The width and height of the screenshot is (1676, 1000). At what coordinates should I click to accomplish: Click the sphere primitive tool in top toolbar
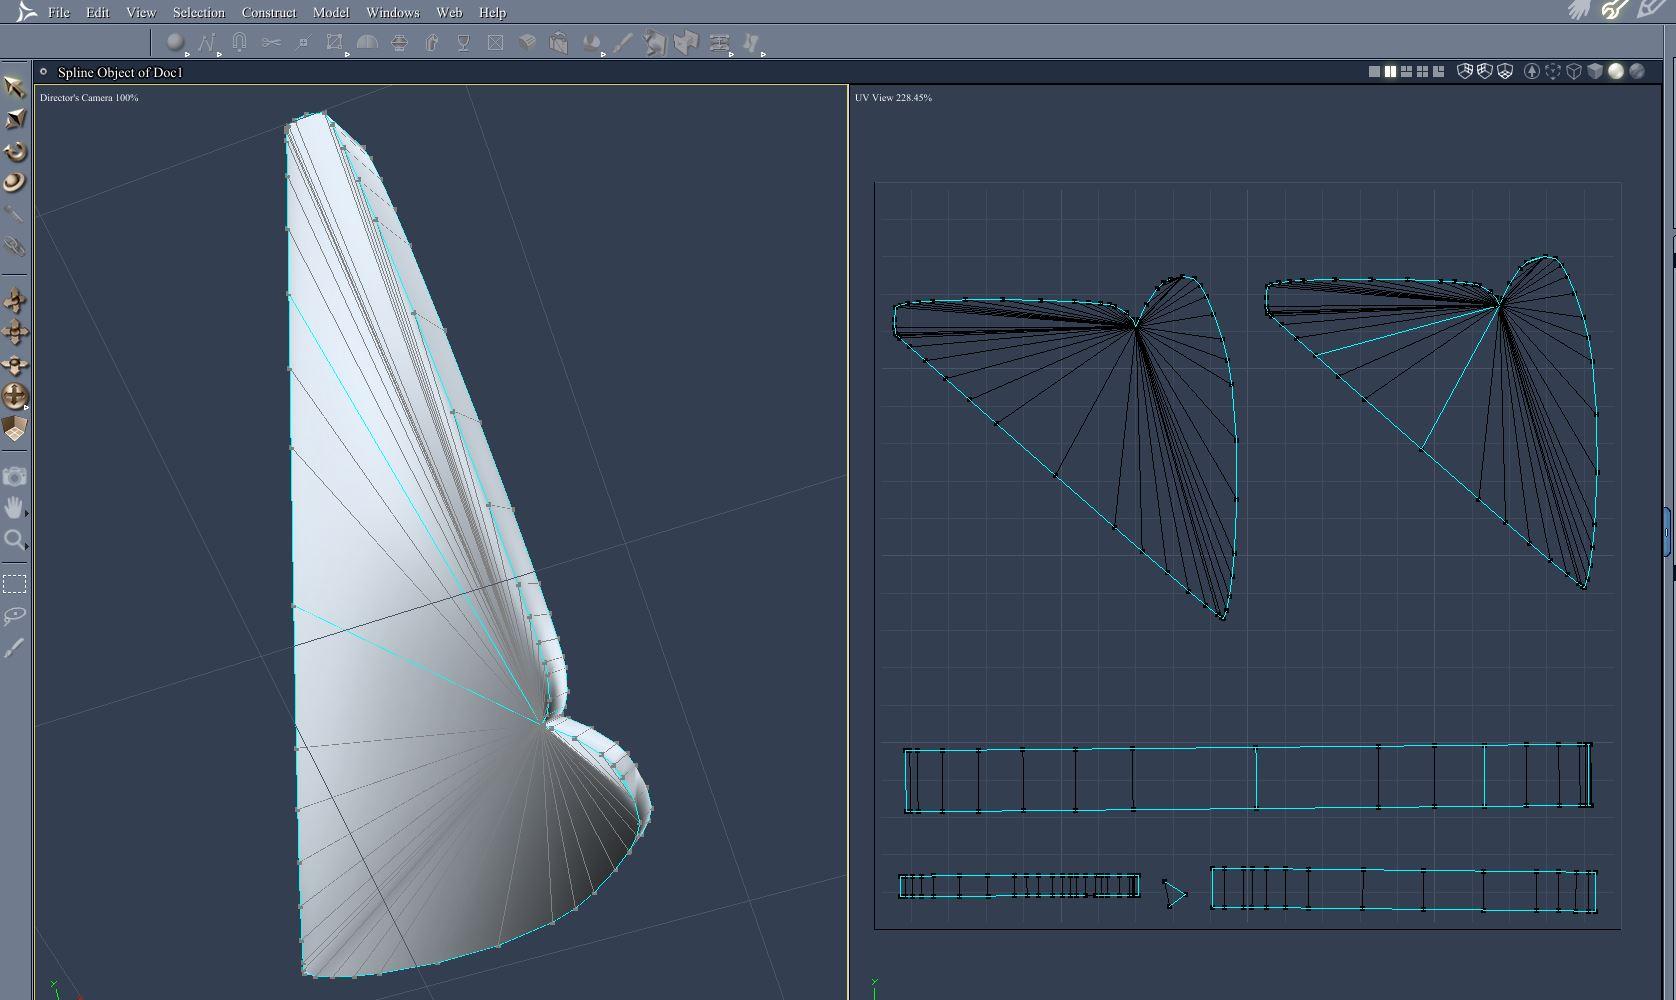[175, 42]
